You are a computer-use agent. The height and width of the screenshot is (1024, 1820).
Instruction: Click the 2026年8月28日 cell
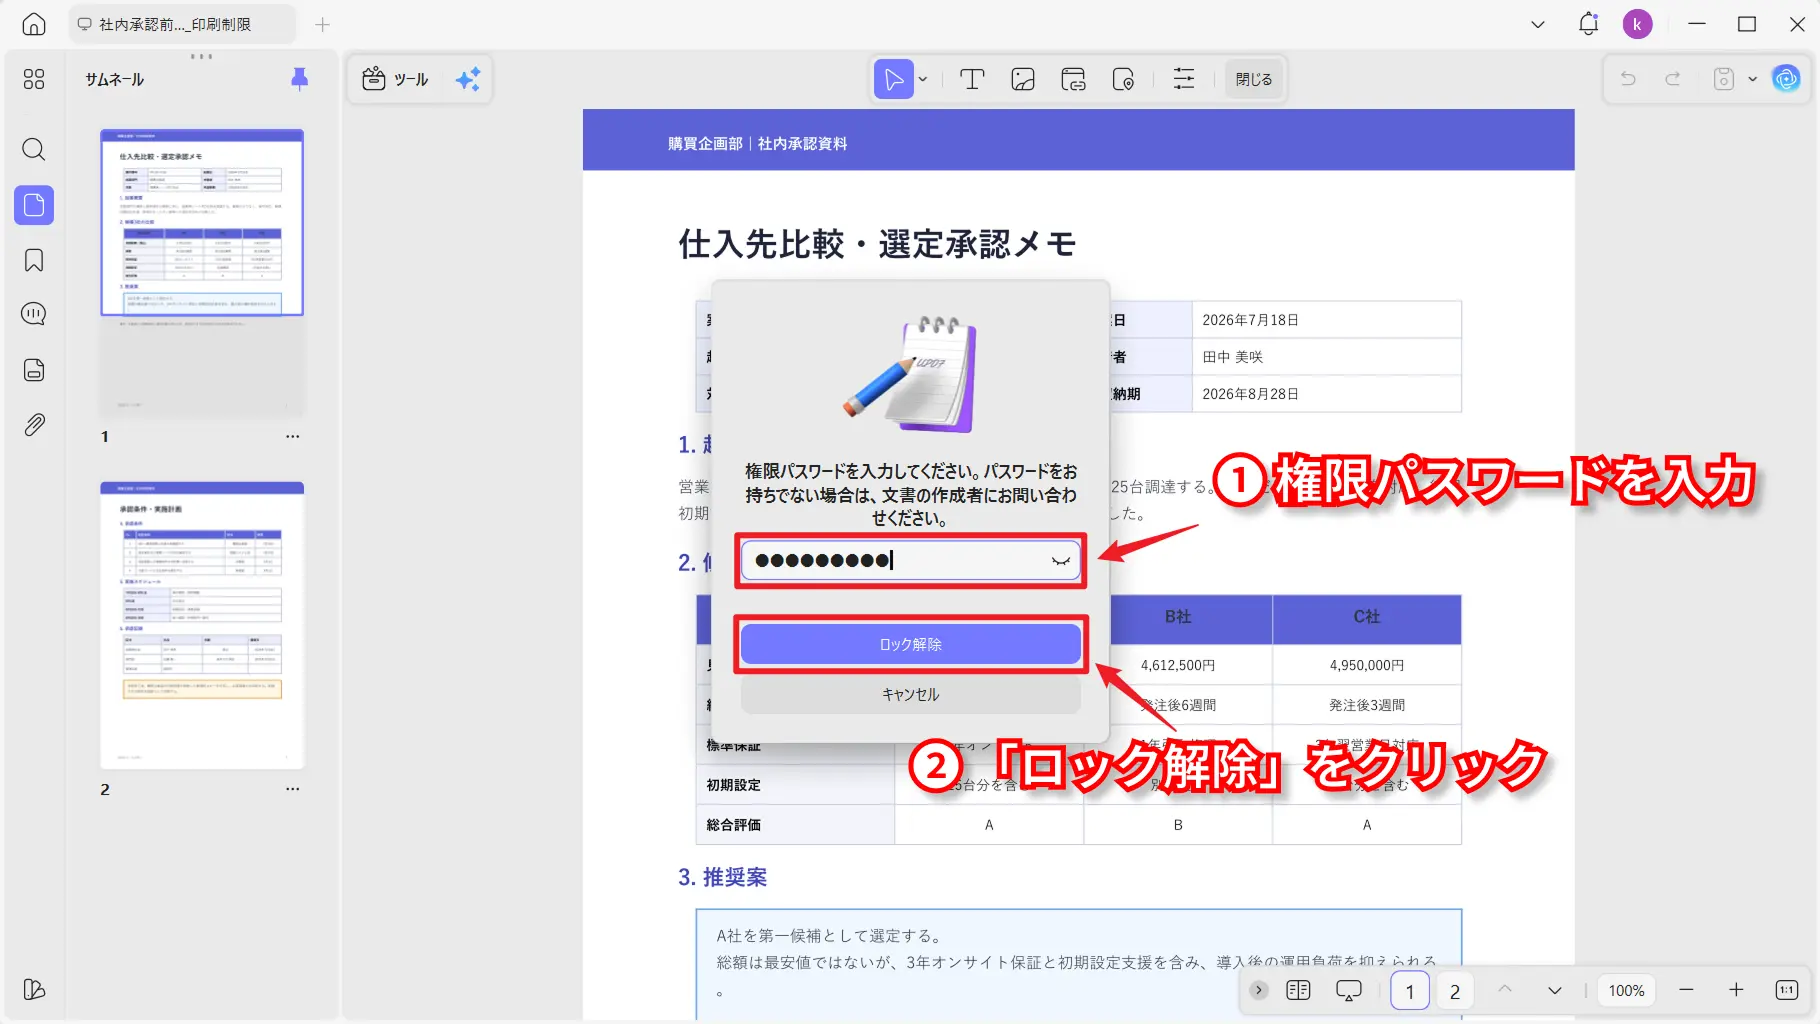[x=1326, y=394]
